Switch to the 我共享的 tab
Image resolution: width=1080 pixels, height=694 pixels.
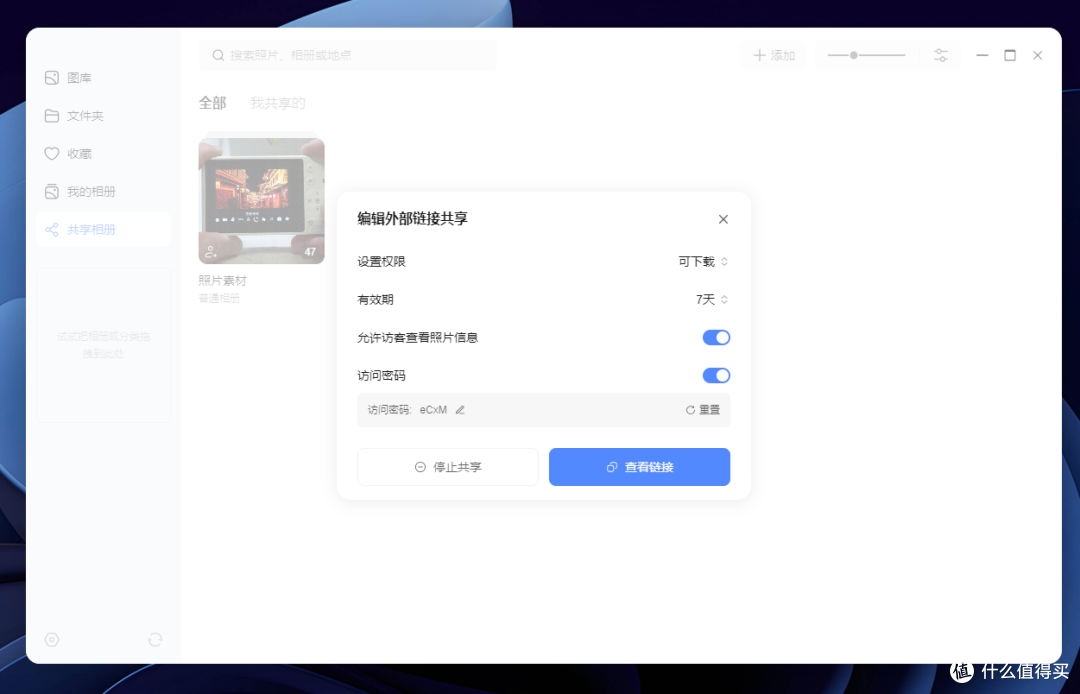pyautogui.click(x=278, y=103)
